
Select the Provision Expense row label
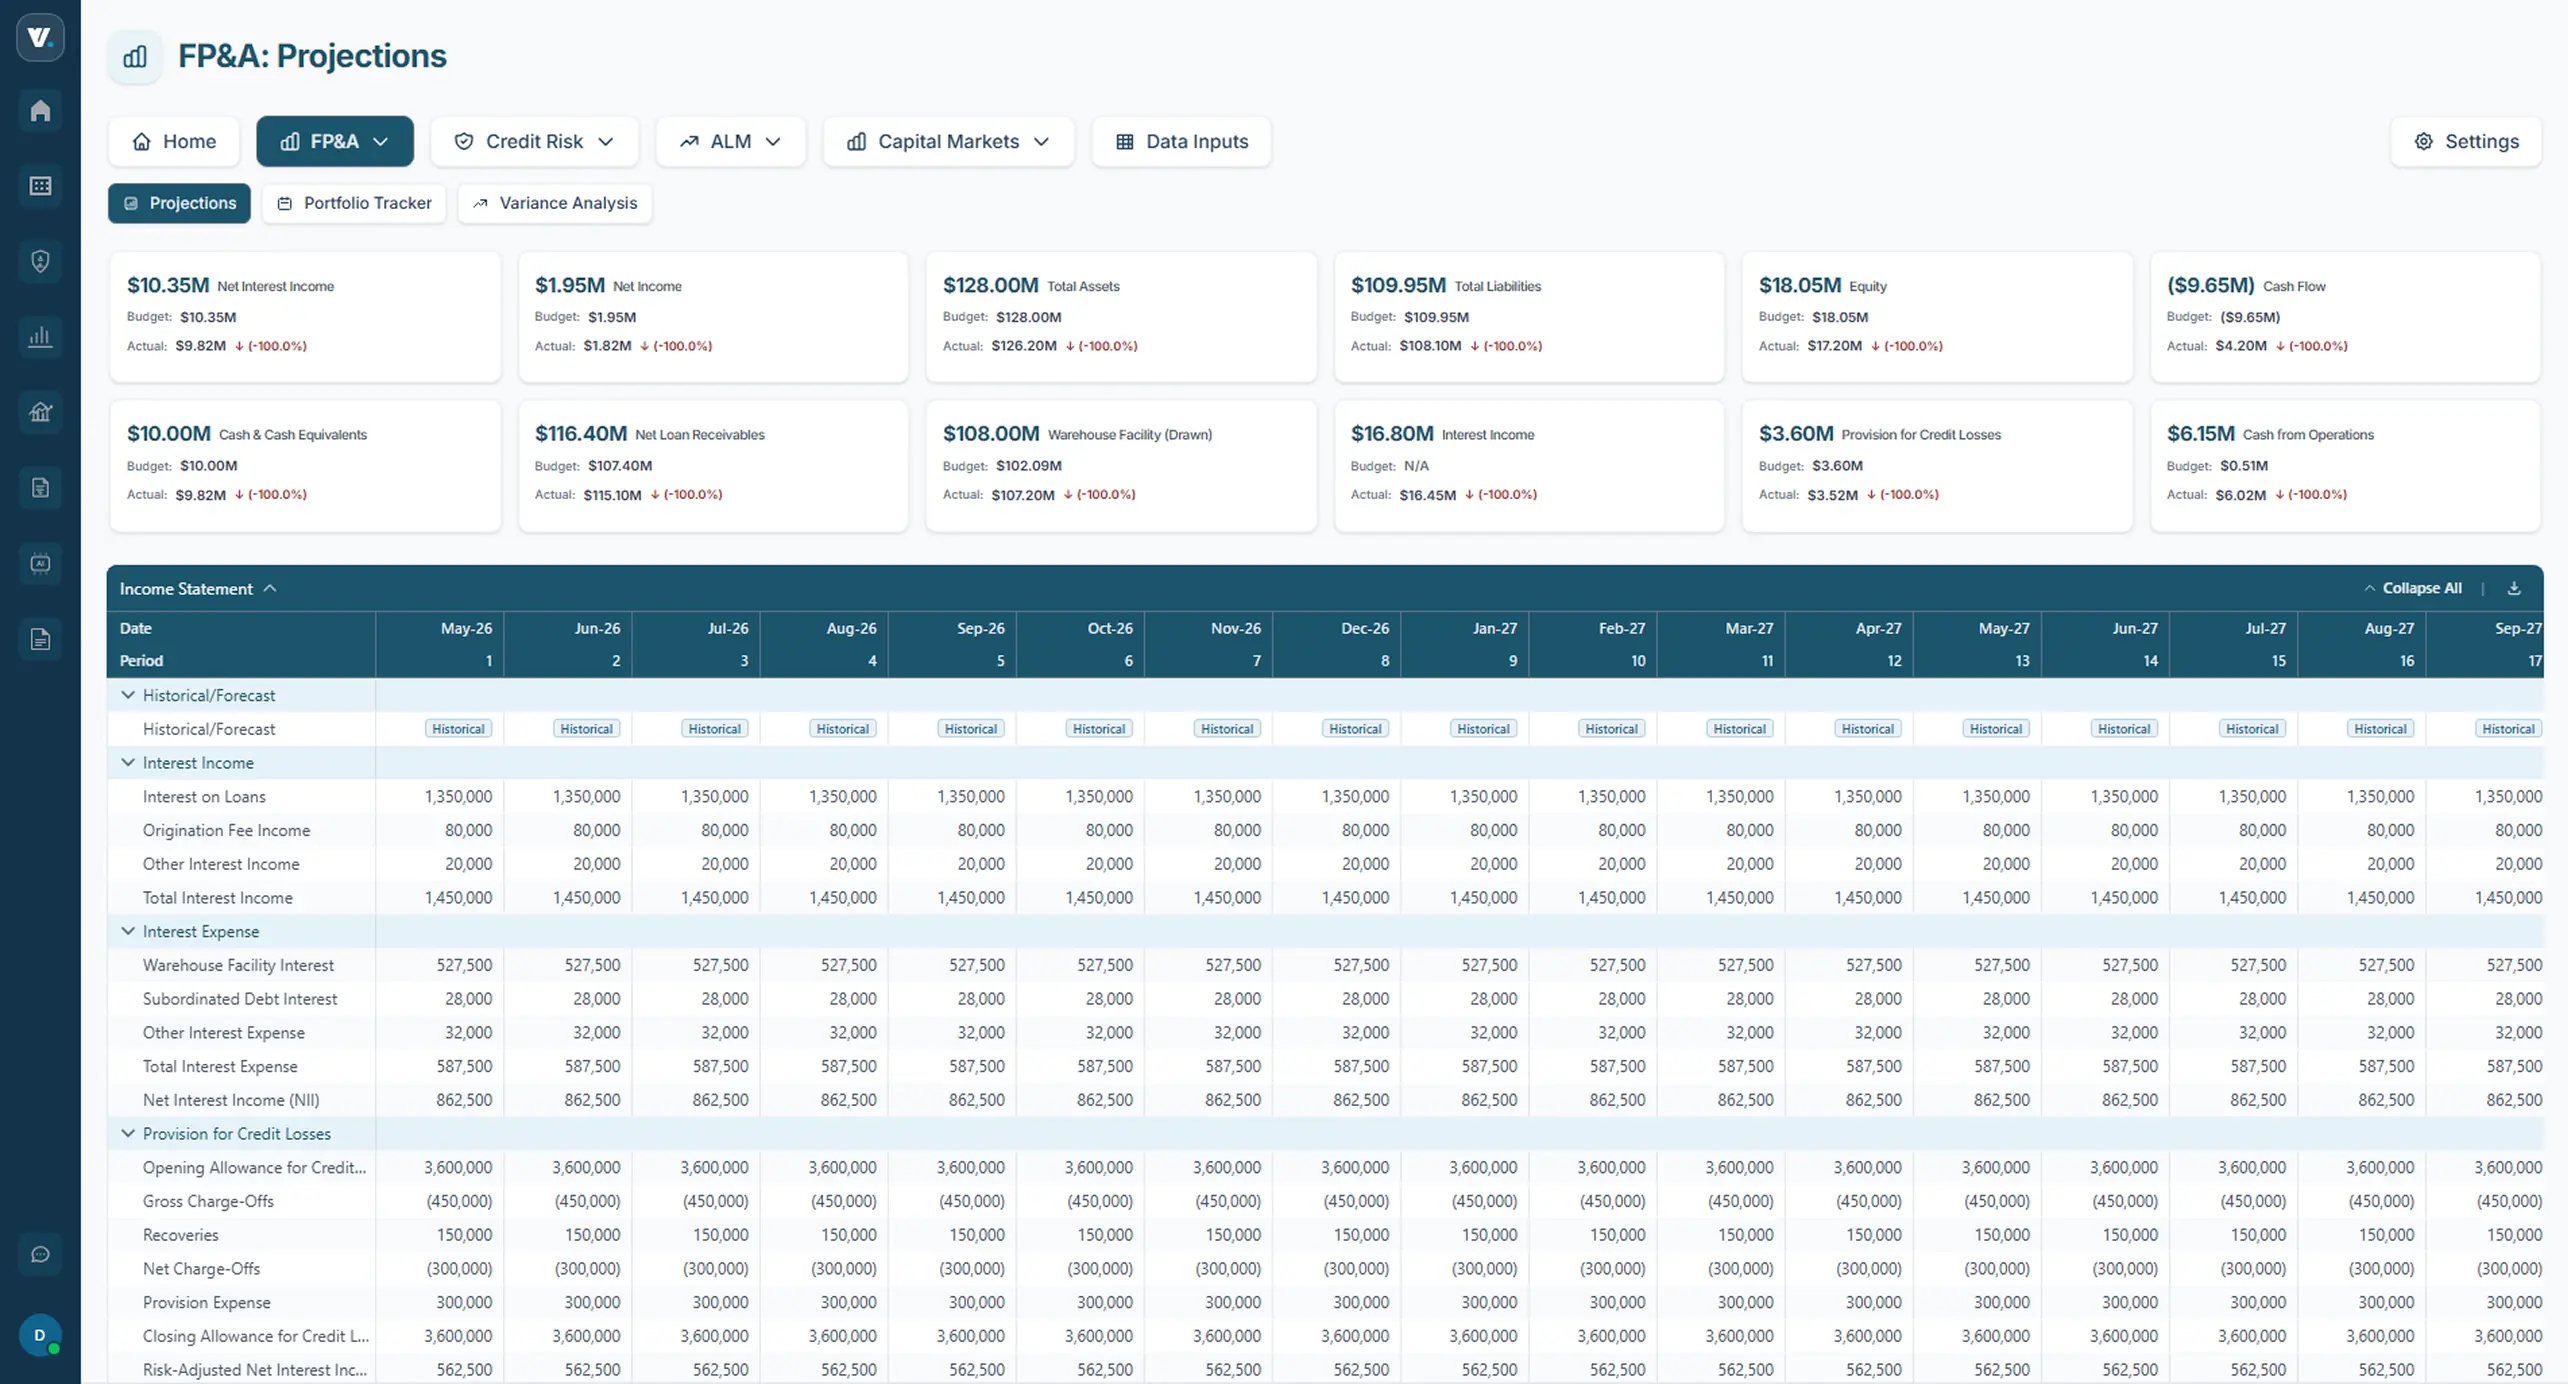coord(206,1302)
